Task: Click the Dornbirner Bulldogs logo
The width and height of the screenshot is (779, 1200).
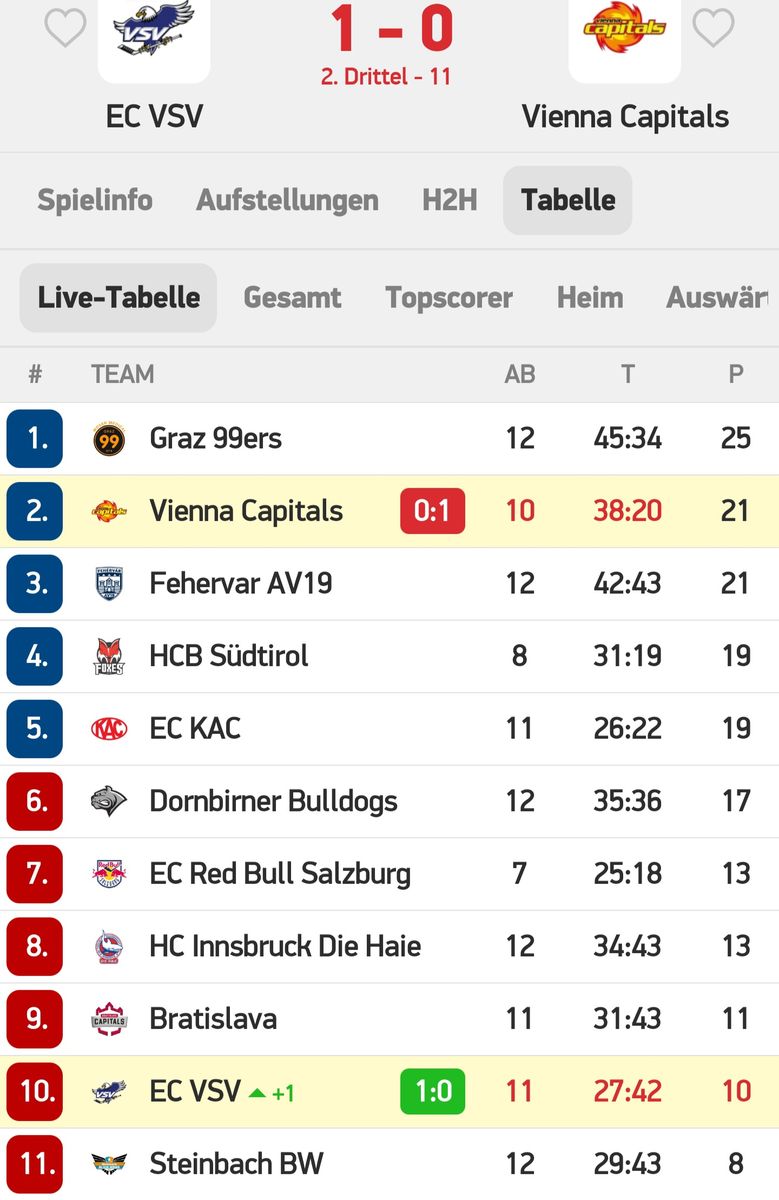Action: tap(109, 802)
